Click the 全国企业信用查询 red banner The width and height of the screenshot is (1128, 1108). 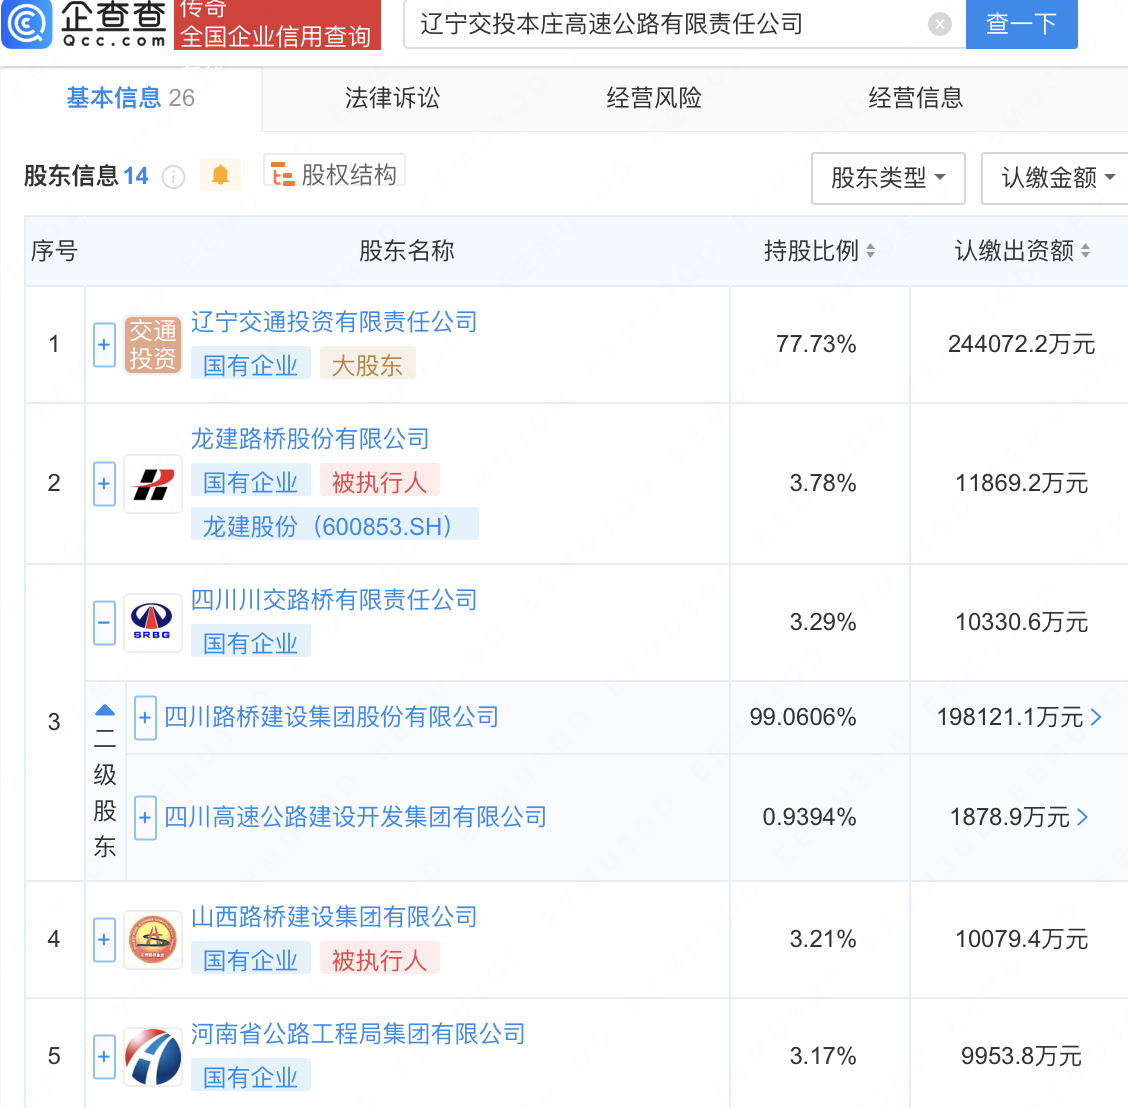[277, 24]
